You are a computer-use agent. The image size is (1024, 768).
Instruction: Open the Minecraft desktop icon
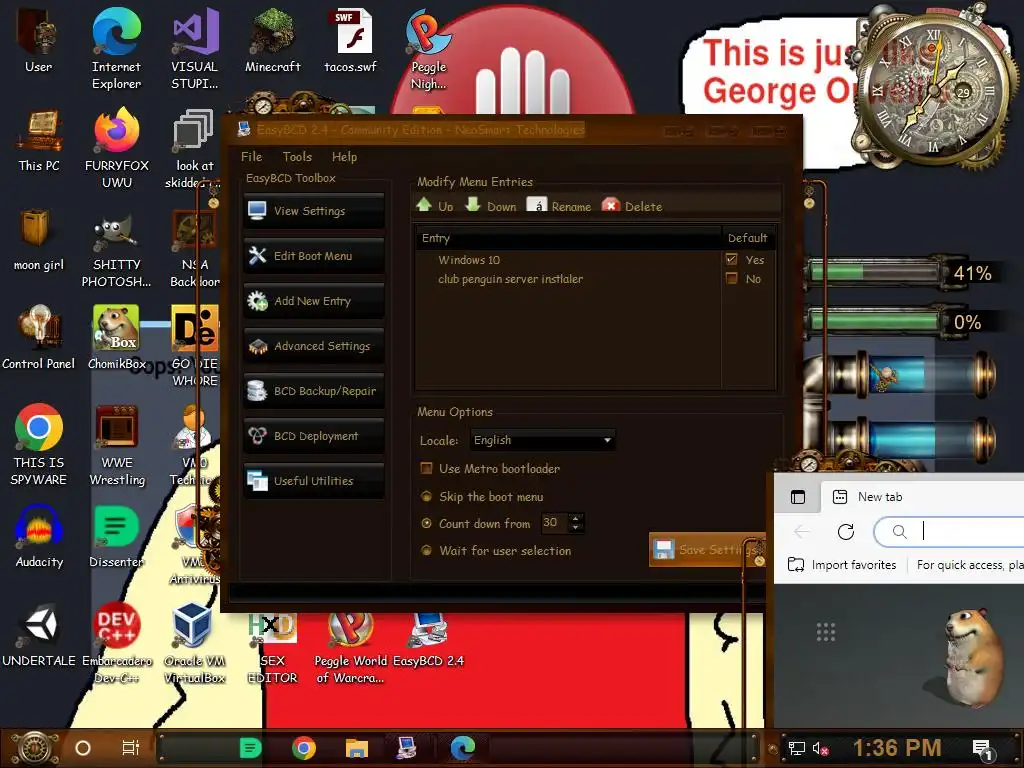coord(273,40)
